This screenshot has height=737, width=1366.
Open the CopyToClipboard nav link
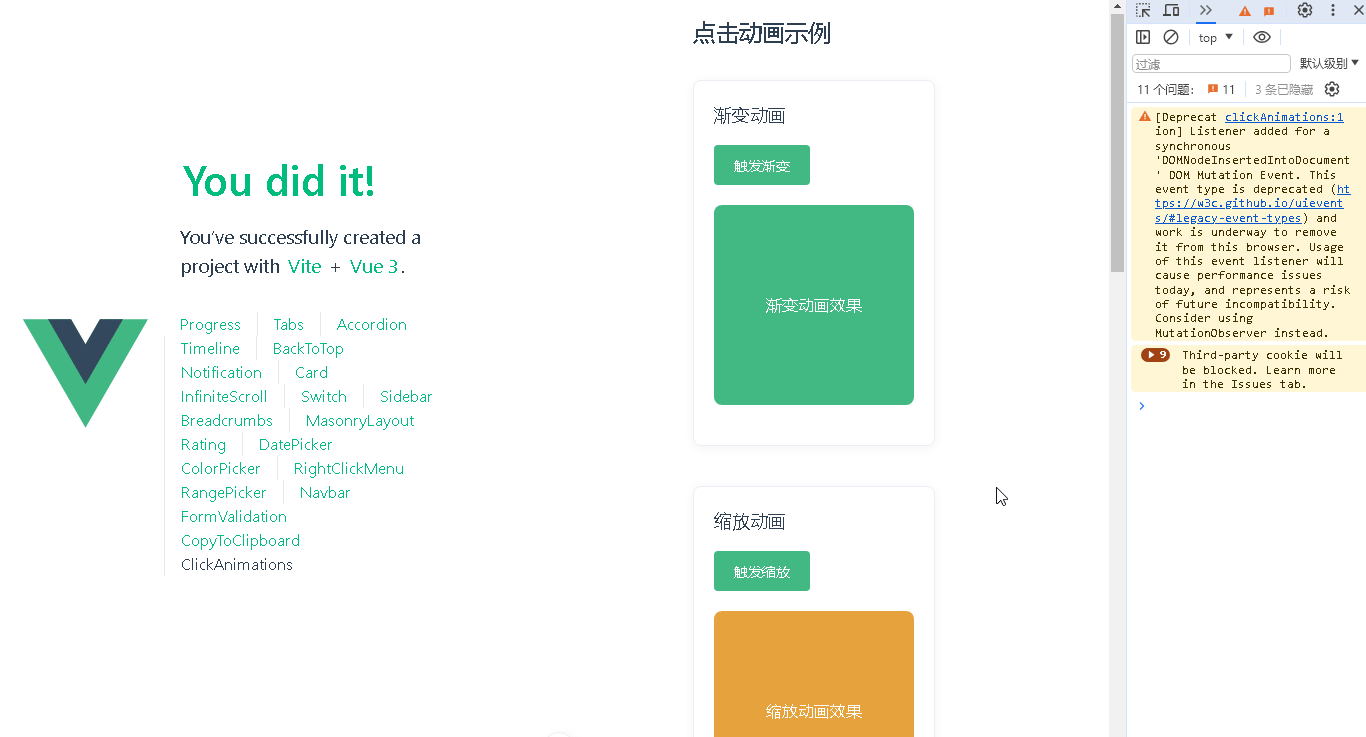(x=240, y=540)
